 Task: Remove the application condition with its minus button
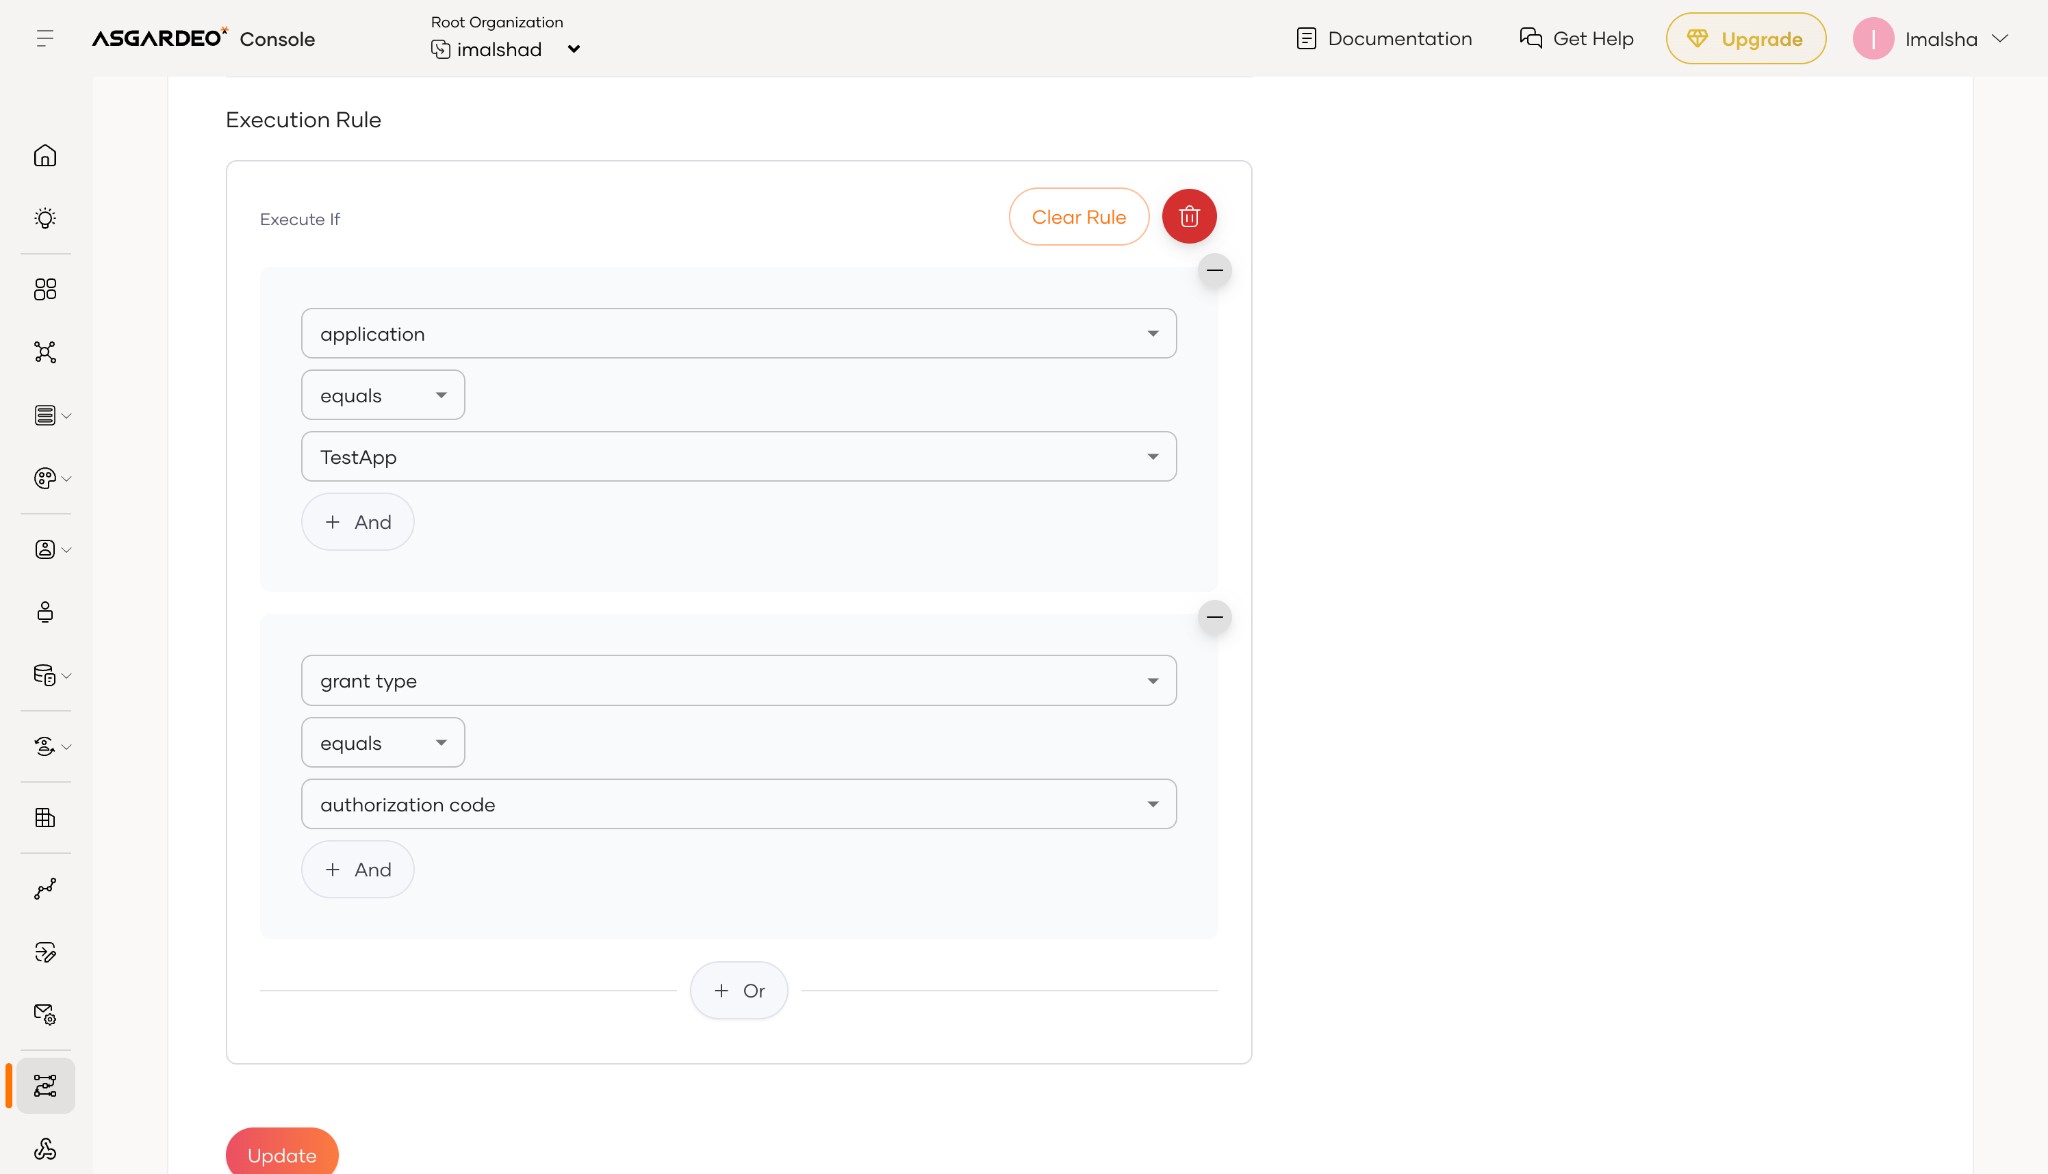tap(1214, 270)
